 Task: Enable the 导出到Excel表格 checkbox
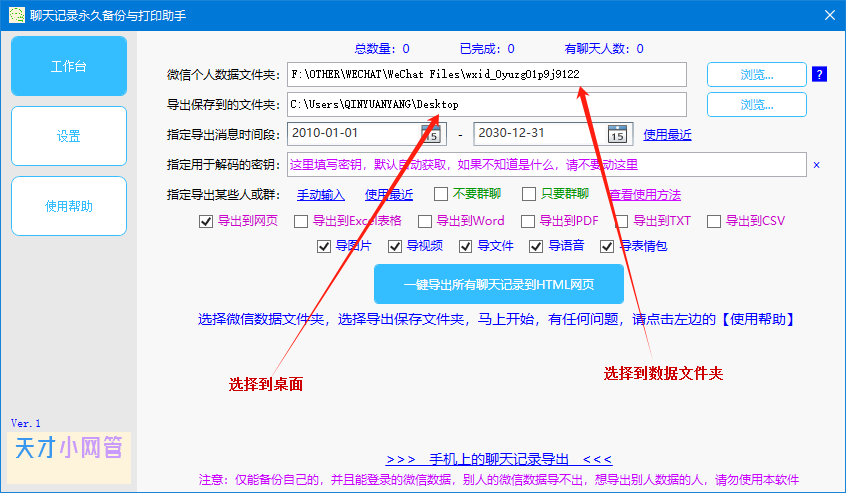coord(300,221)
